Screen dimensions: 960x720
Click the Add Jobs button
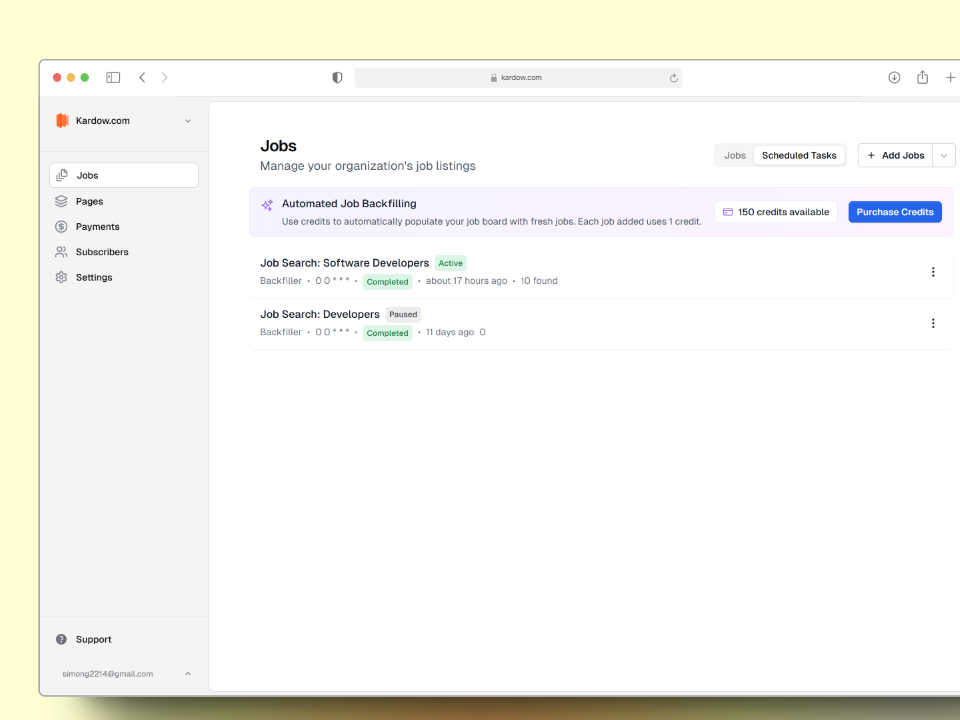pos(895,155)
